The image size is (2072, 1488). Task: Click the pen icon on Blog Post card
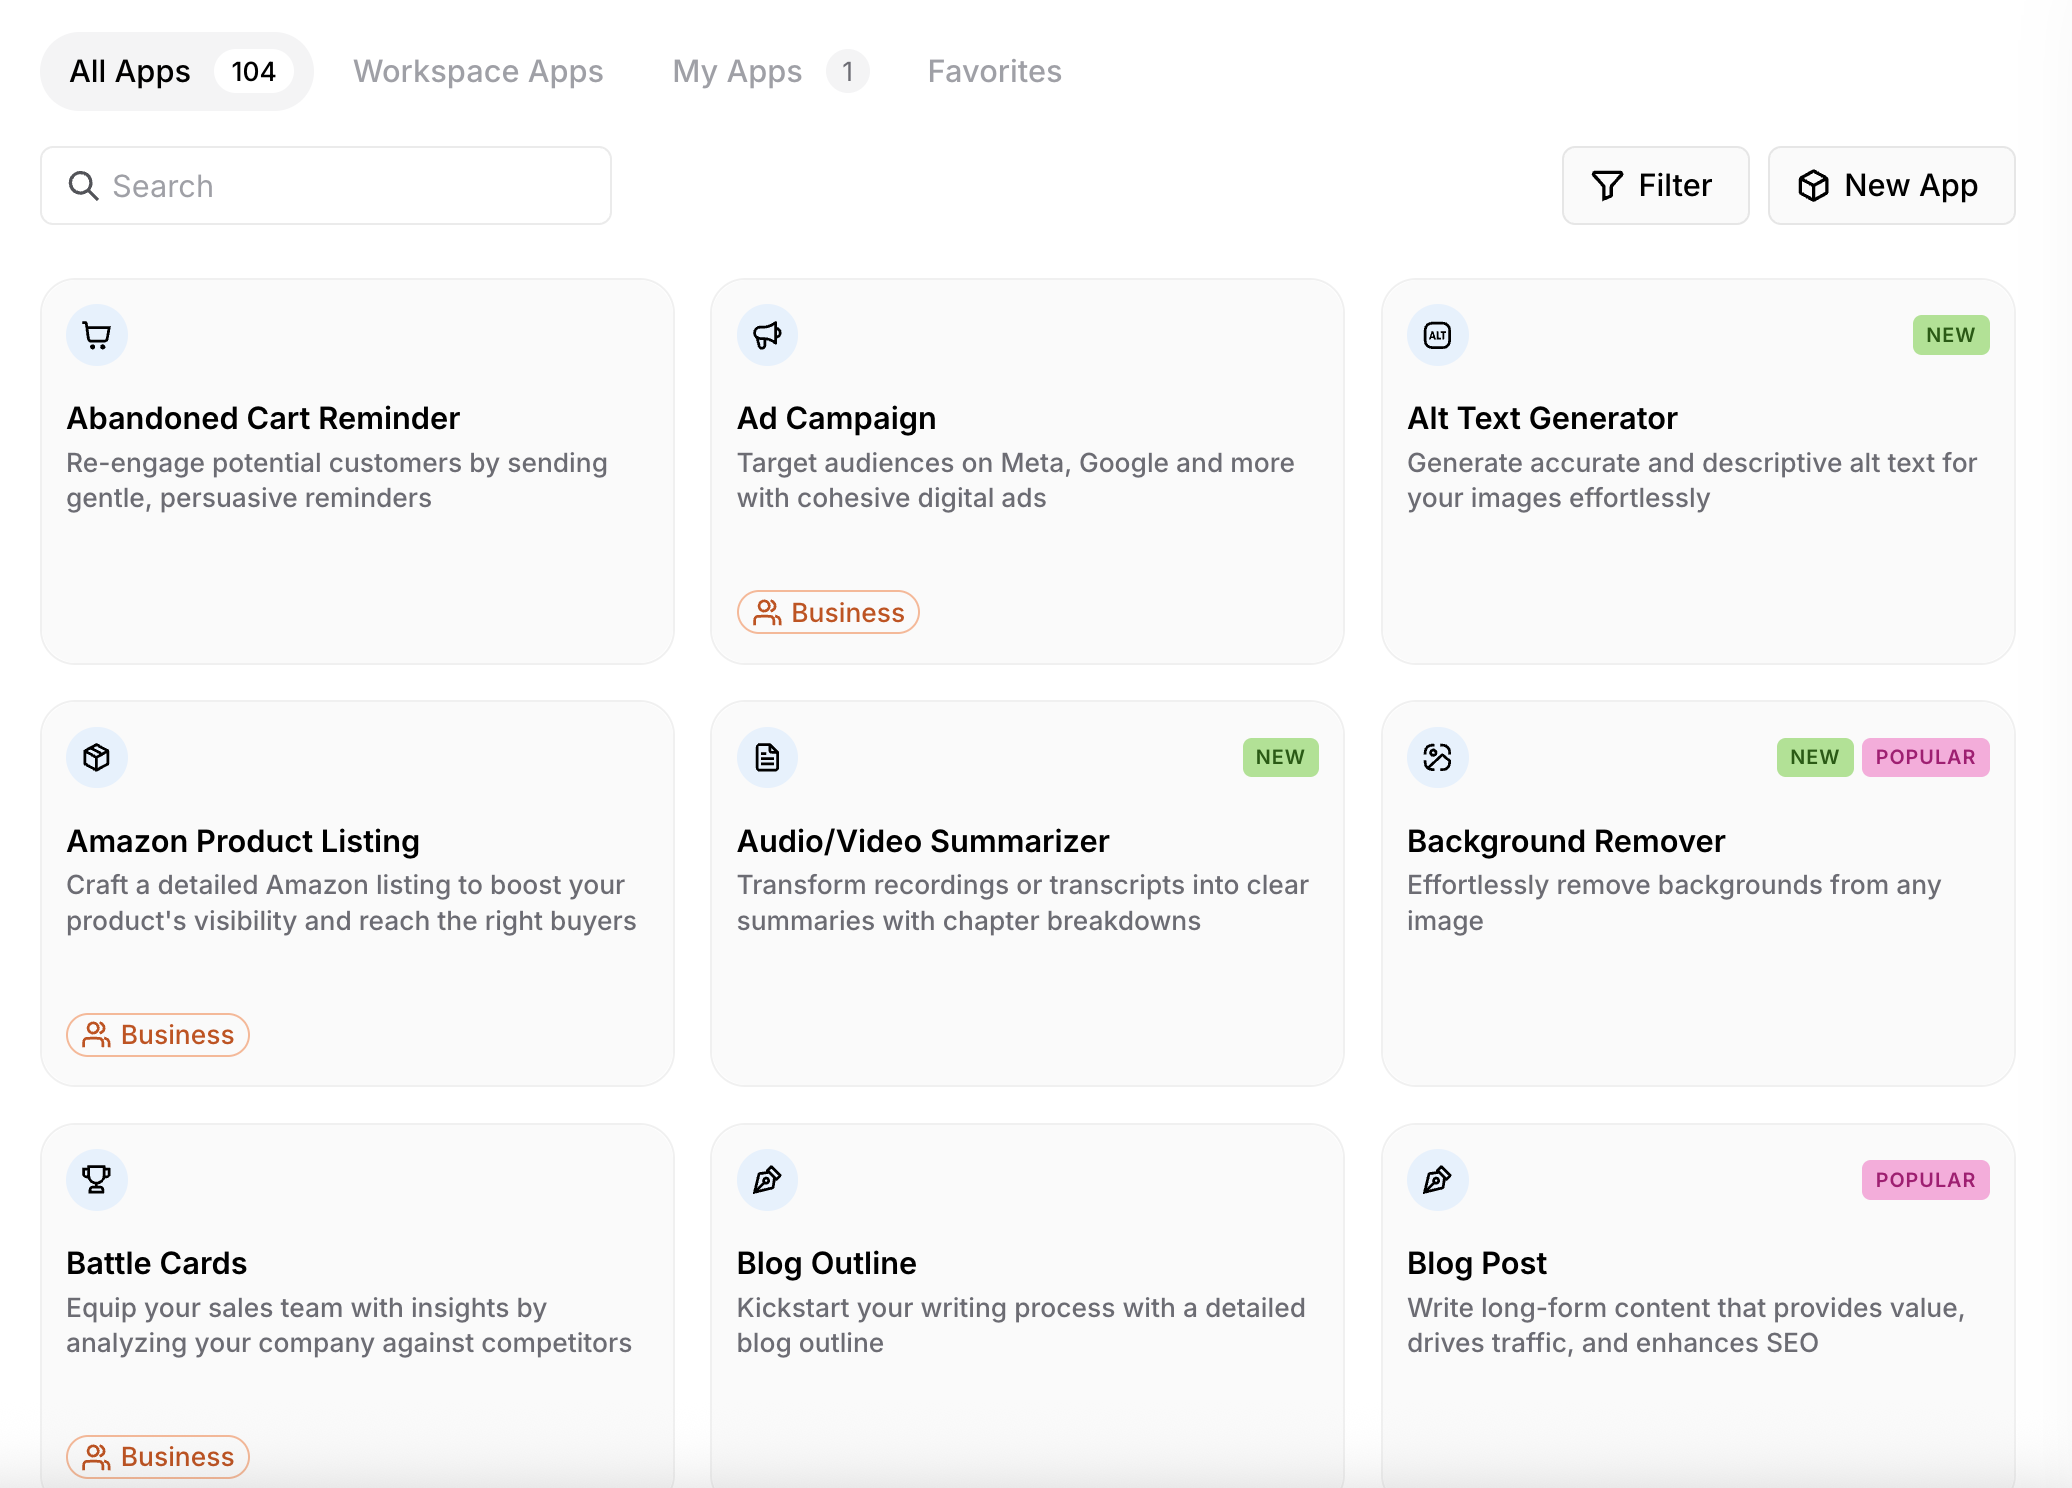coord(1437,1180)
